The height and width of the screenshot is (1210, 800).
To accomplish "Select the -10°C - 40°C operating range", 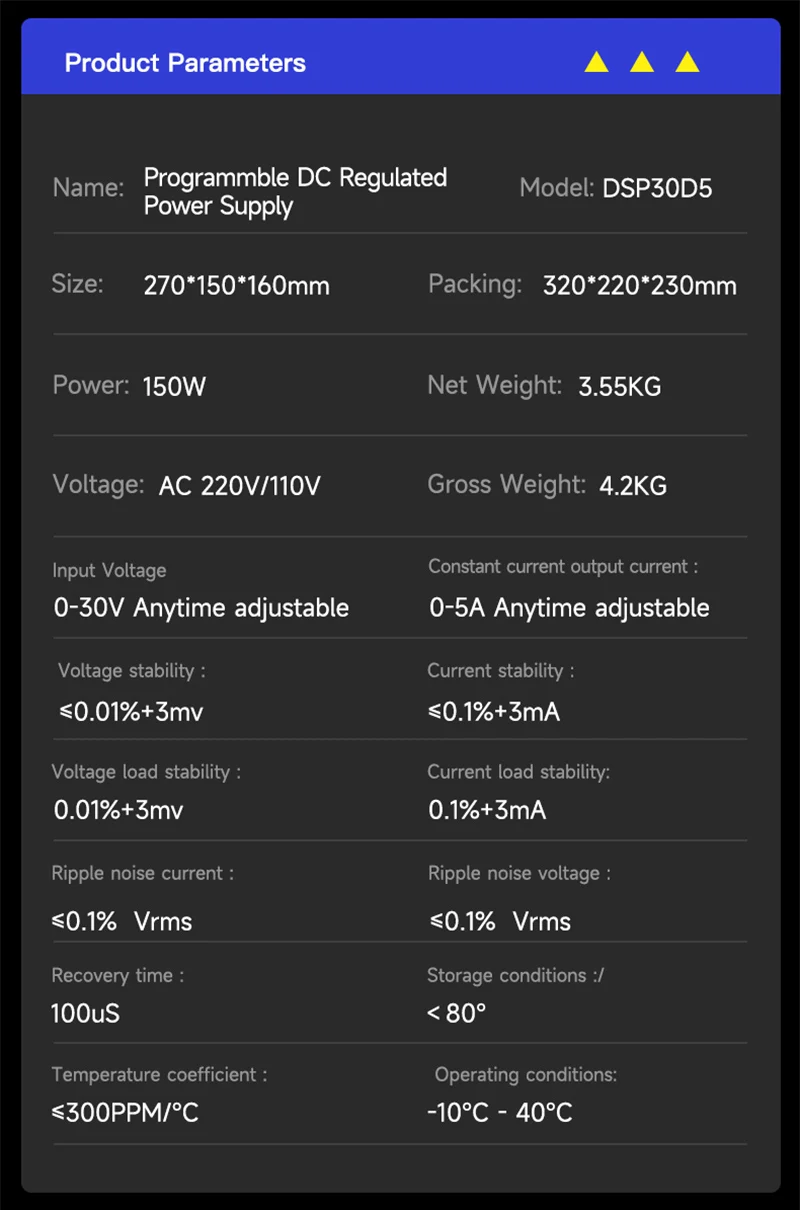I will (x=499, y=1113).
